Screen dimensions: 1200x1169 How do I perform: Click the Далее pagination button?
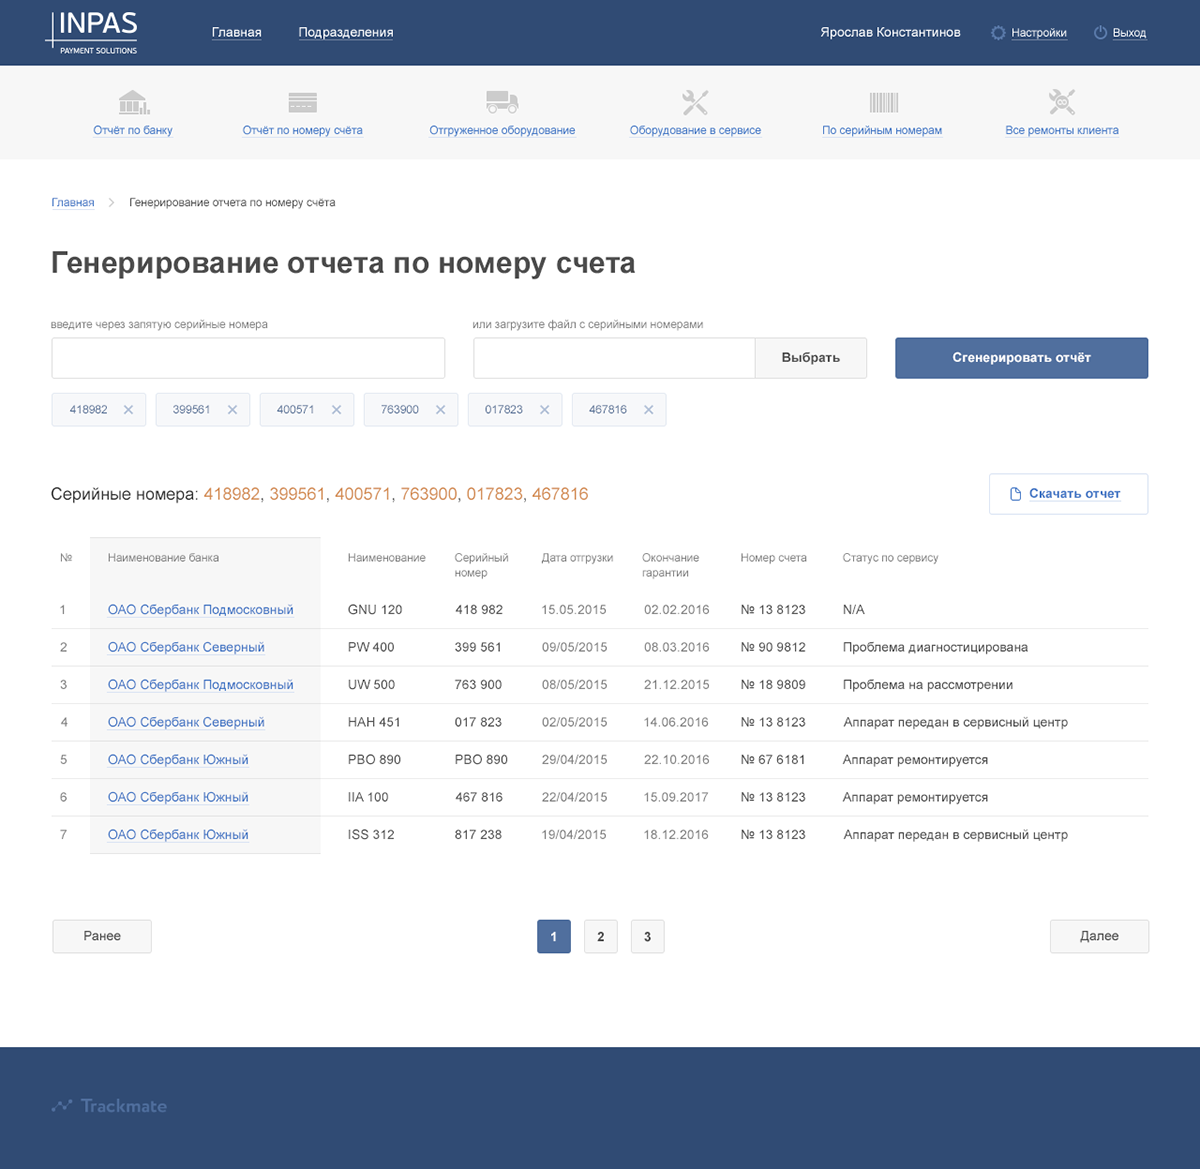click(x=1099, y=936)
